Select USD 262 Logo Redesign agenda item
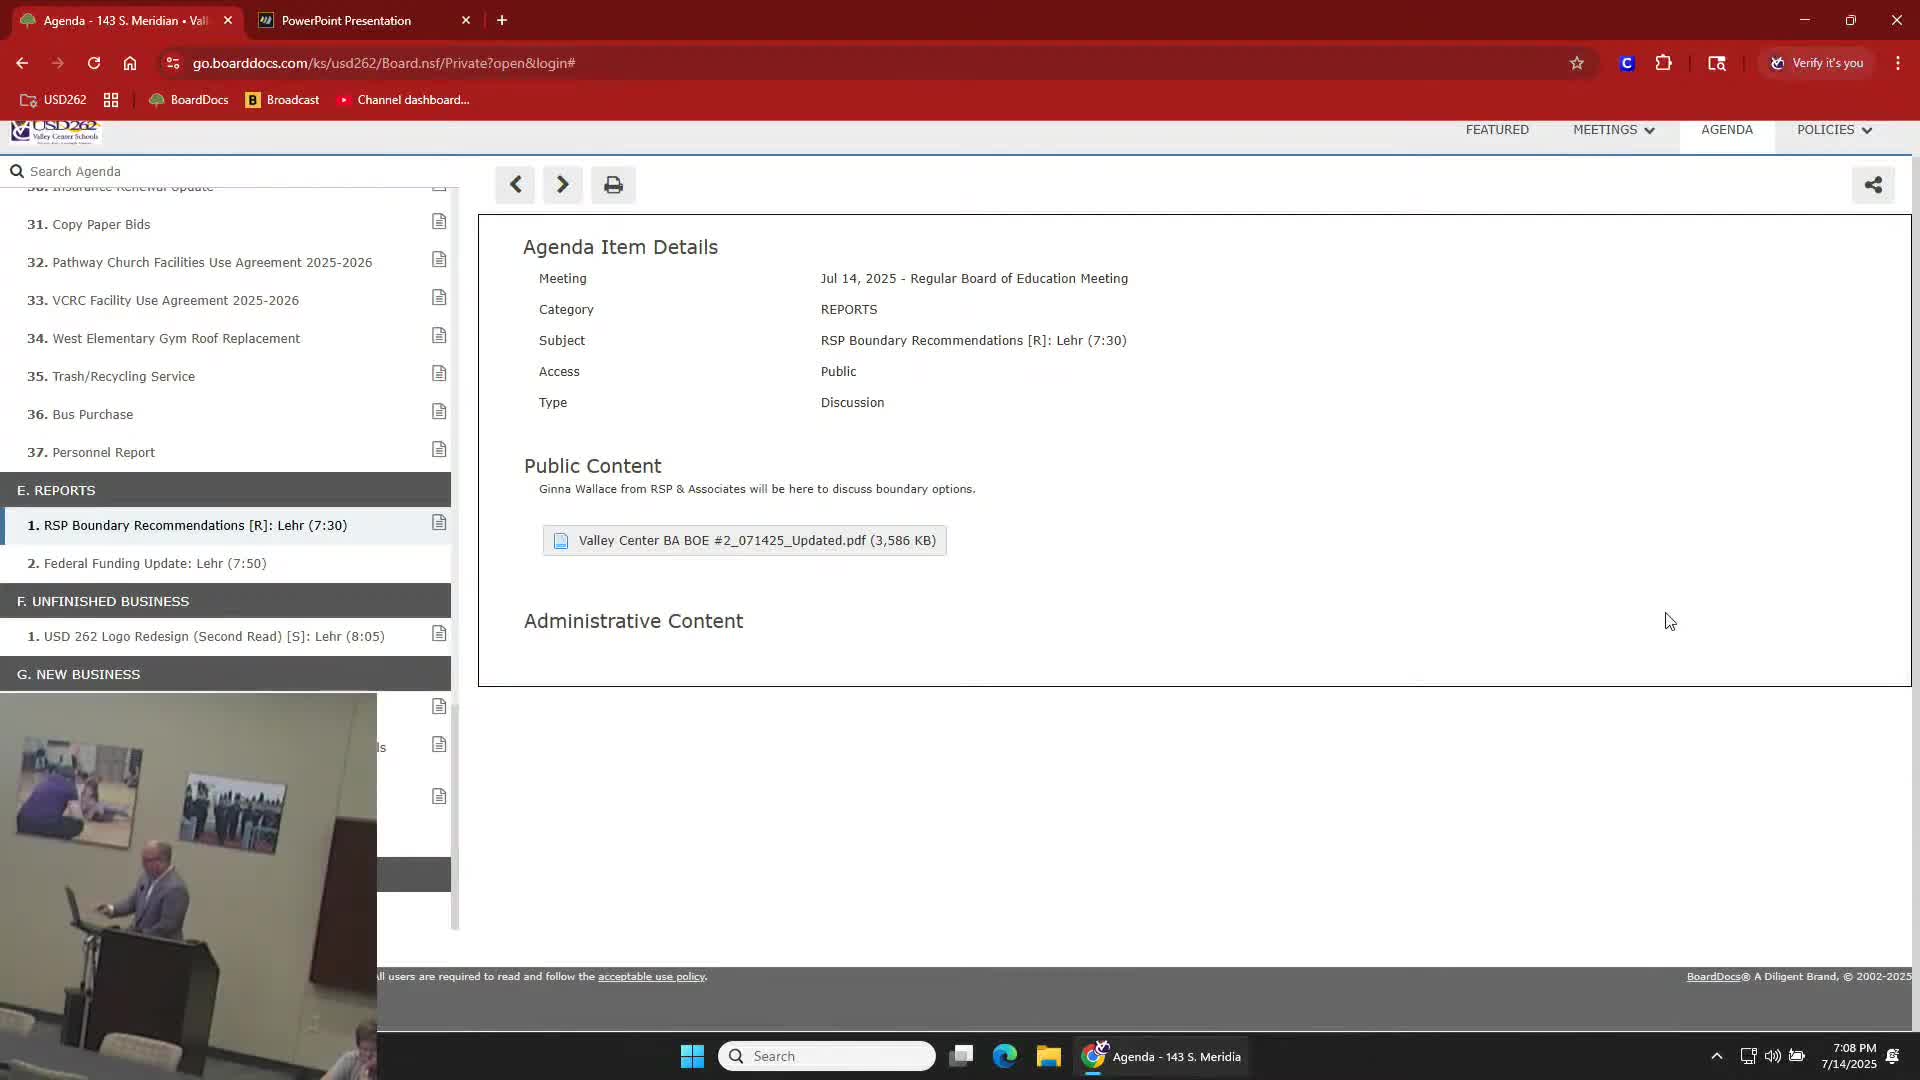 tap(213, 636)
